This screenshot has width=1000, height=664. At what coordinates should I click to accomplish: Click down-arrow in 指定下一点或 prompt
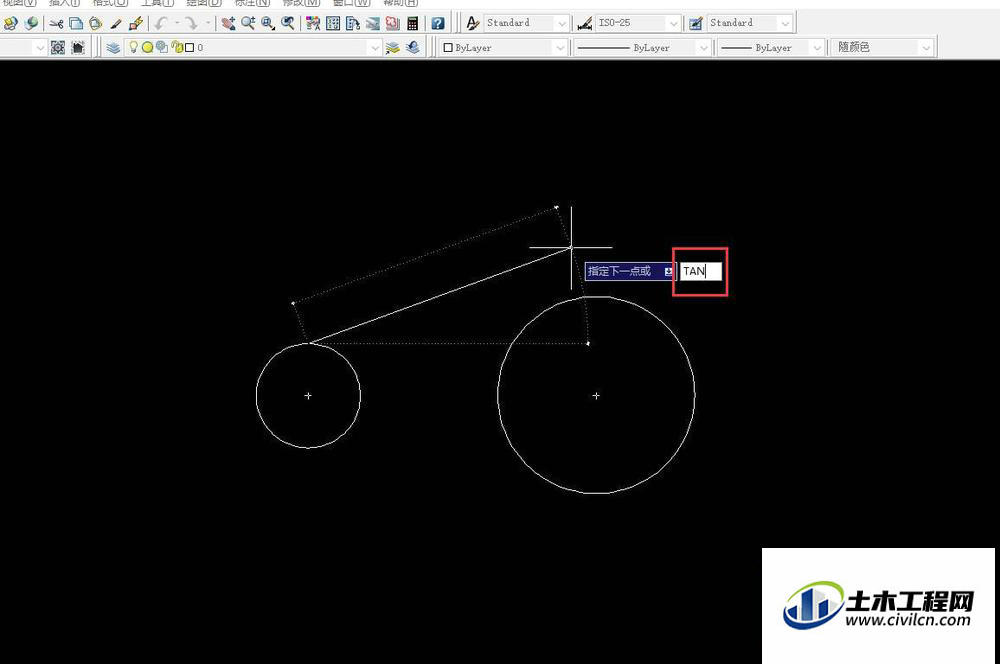[668, 272]
